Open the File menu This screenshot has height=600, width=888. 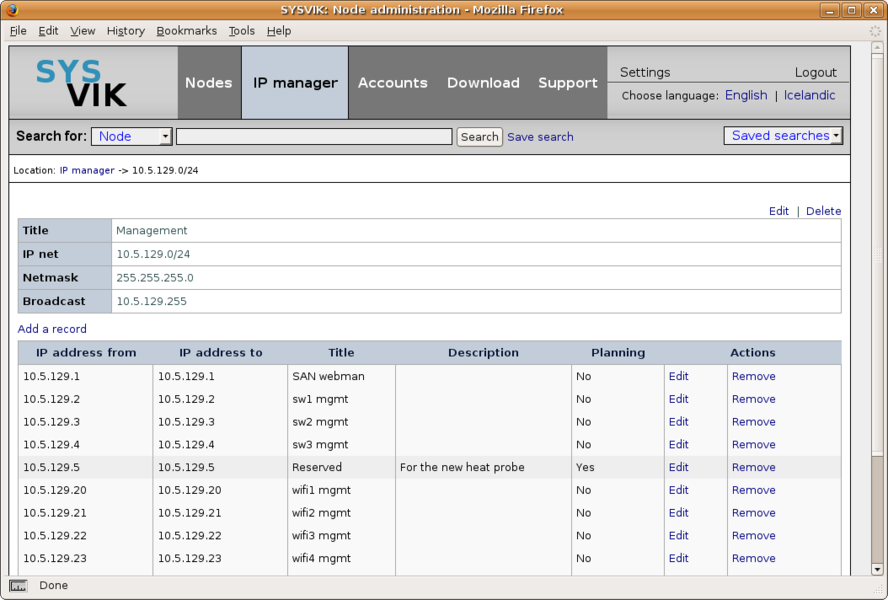pyautogui.click(x=18, y=31)
